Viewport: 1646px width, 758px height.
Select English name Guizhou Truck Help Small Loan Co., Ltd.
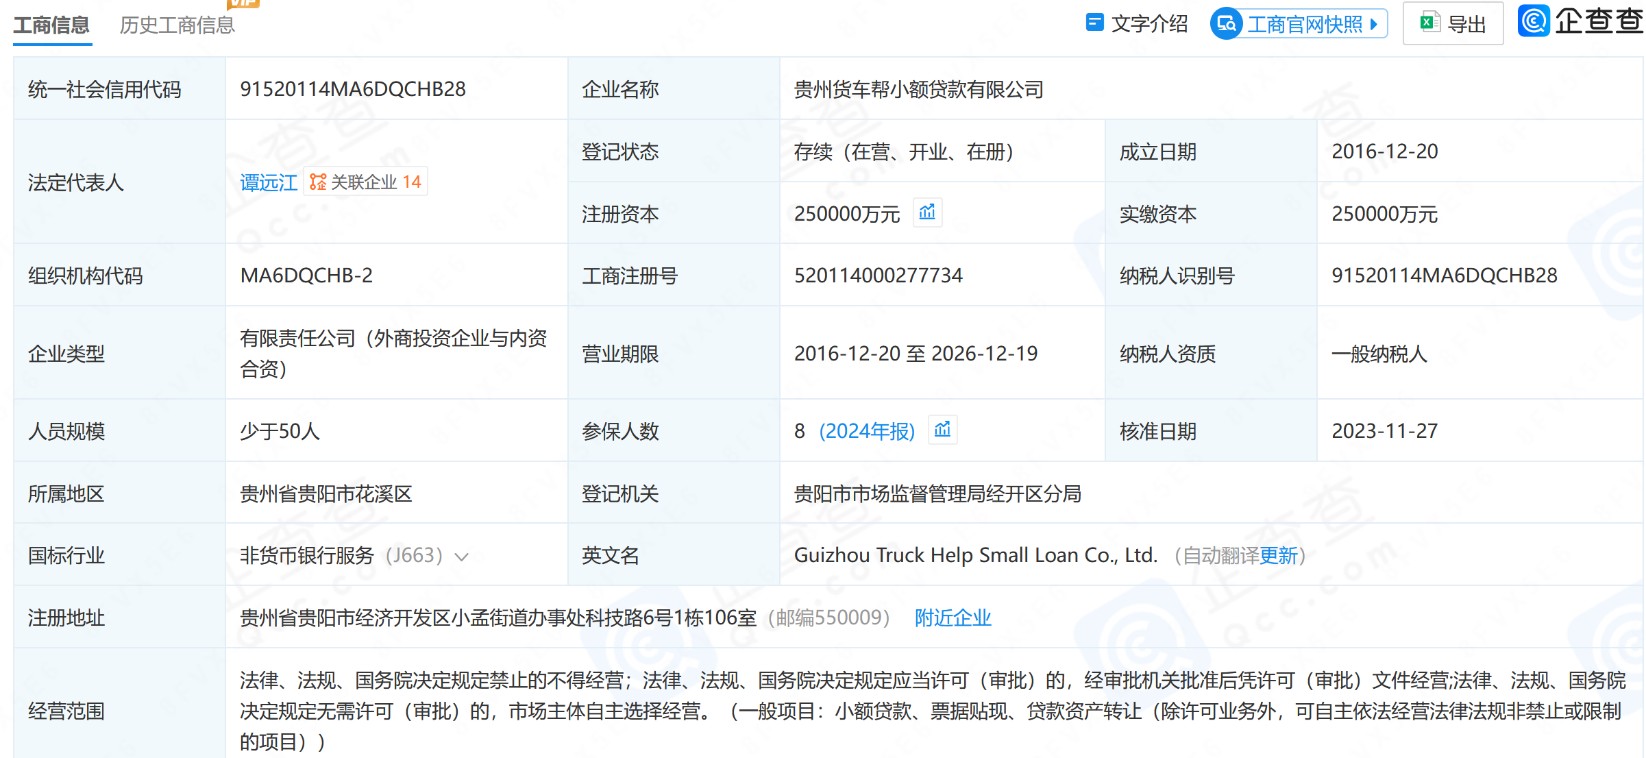point(975,555)
